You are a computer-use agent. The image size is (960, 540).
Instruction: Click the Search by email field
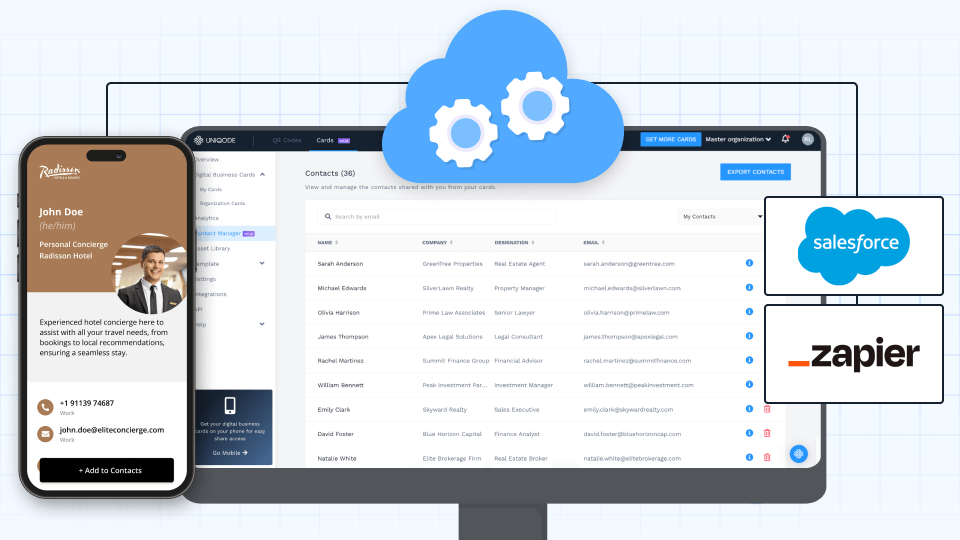(x=437, y=217)
